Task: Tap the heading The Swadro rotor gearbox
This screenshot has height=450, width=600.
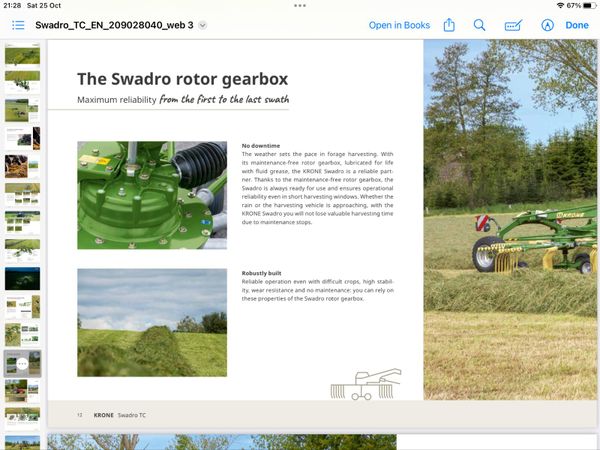Action: pyautogui.click(x=183, y=79)
